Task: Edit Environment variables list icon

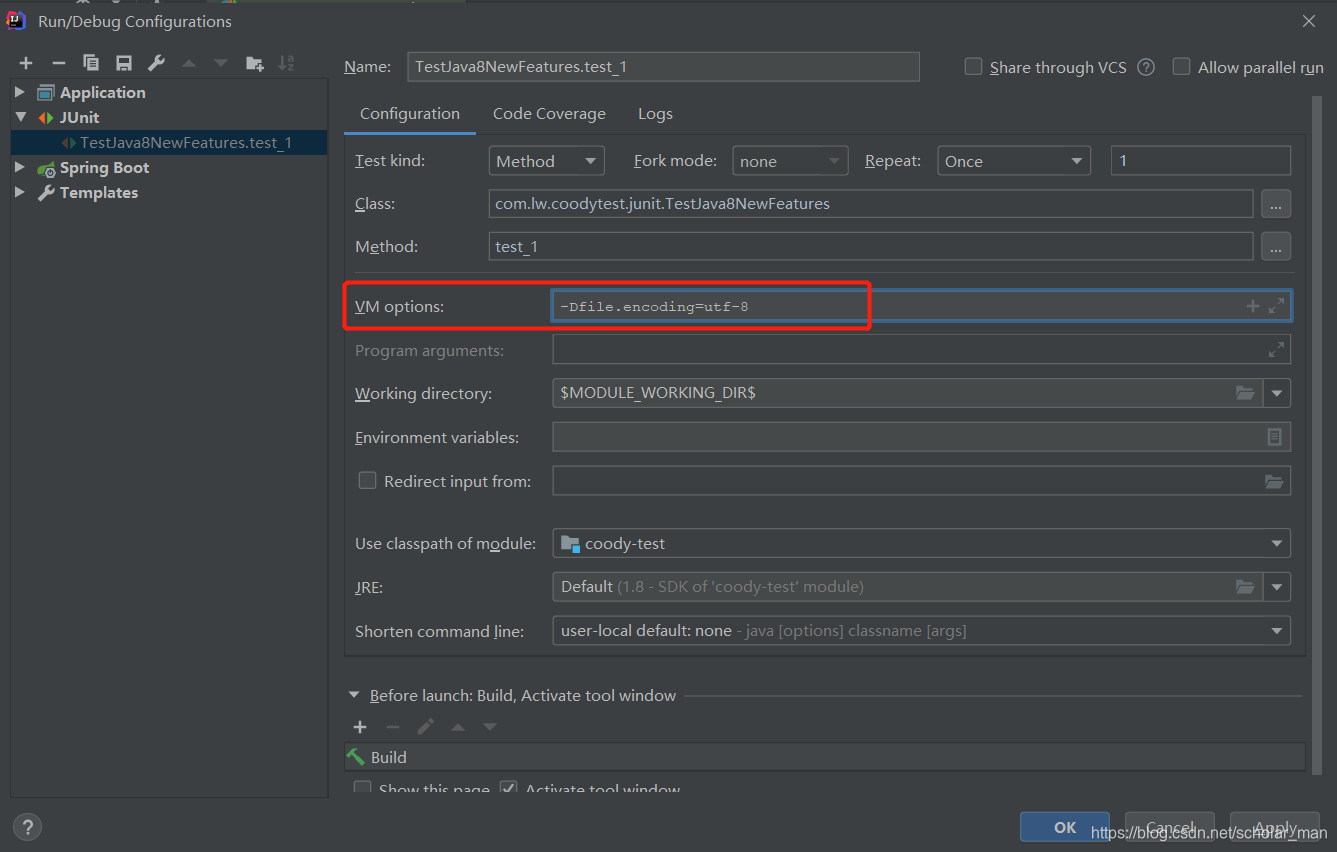Action: point(1274,437)
